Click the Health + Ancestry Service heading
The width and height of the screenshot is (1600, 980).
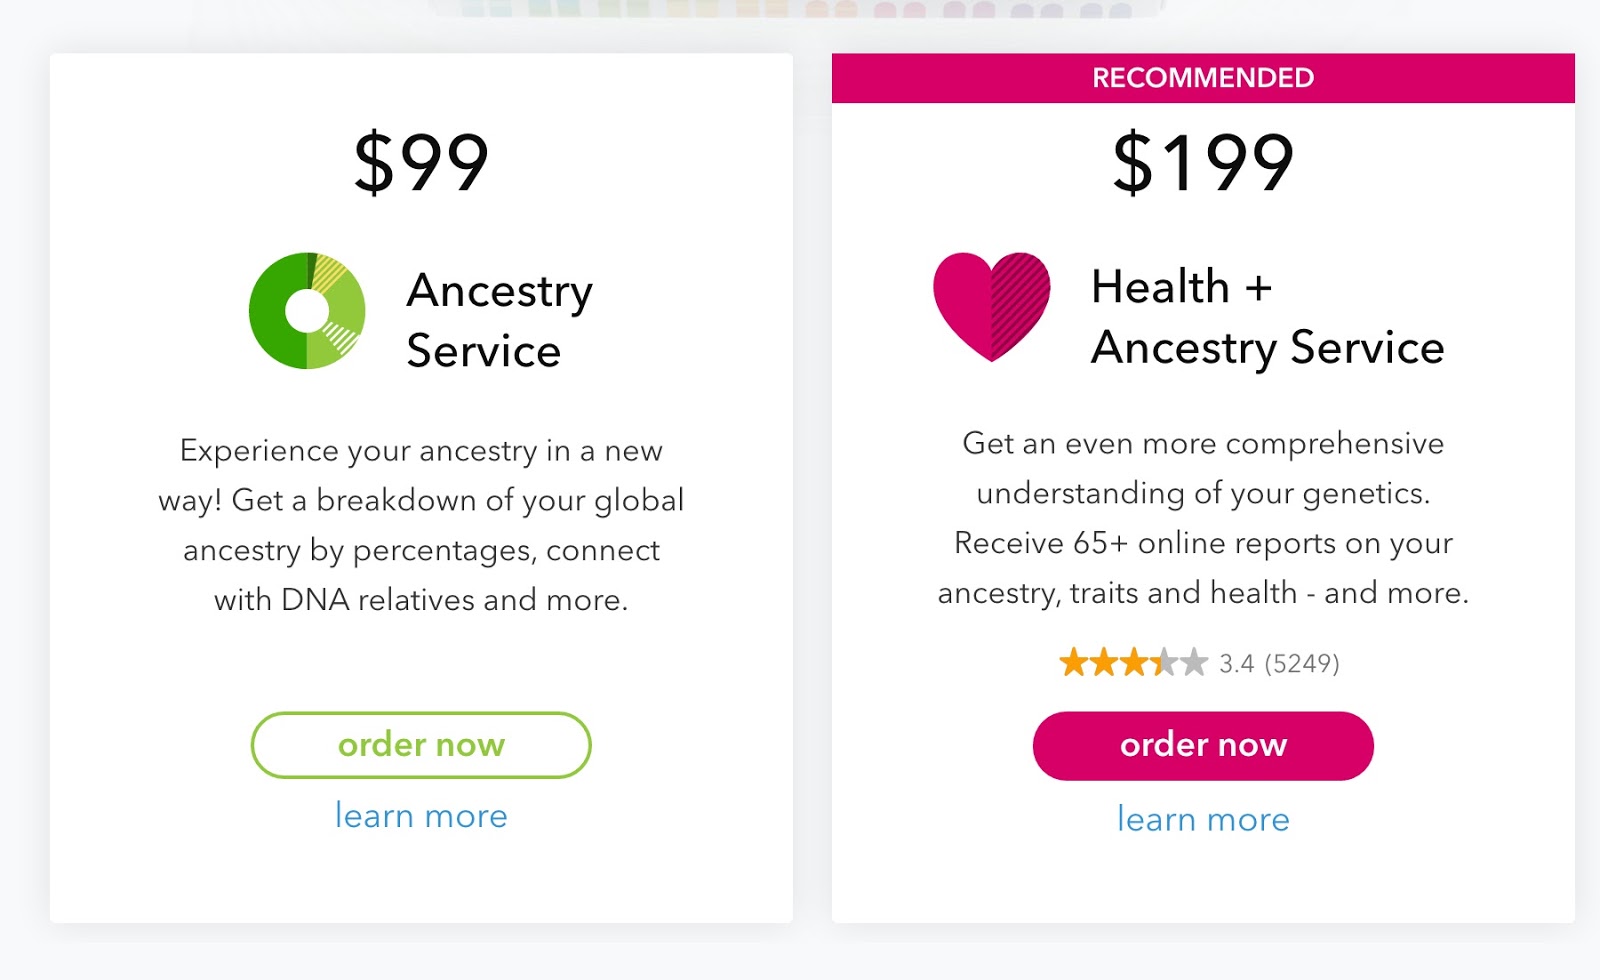tap(1267, 318)
